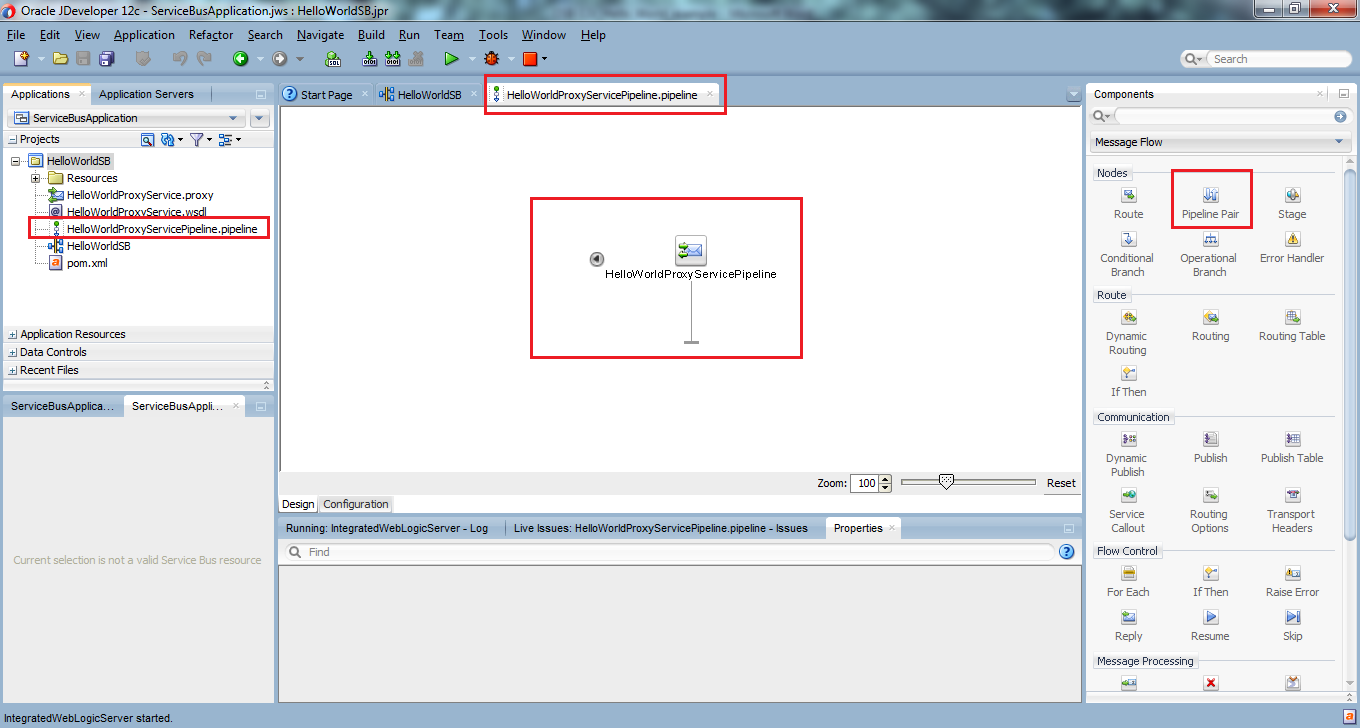Screen dimensions: 1360x728
Task: Click the zoom value stepper arrows
Action: [885, 483]
